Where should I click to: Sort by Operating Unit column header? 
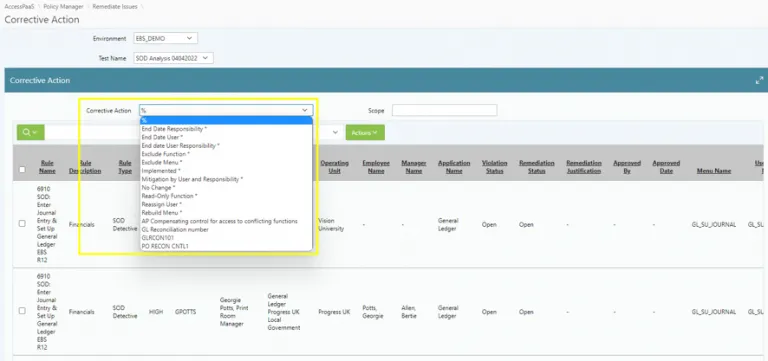[335, 167]
